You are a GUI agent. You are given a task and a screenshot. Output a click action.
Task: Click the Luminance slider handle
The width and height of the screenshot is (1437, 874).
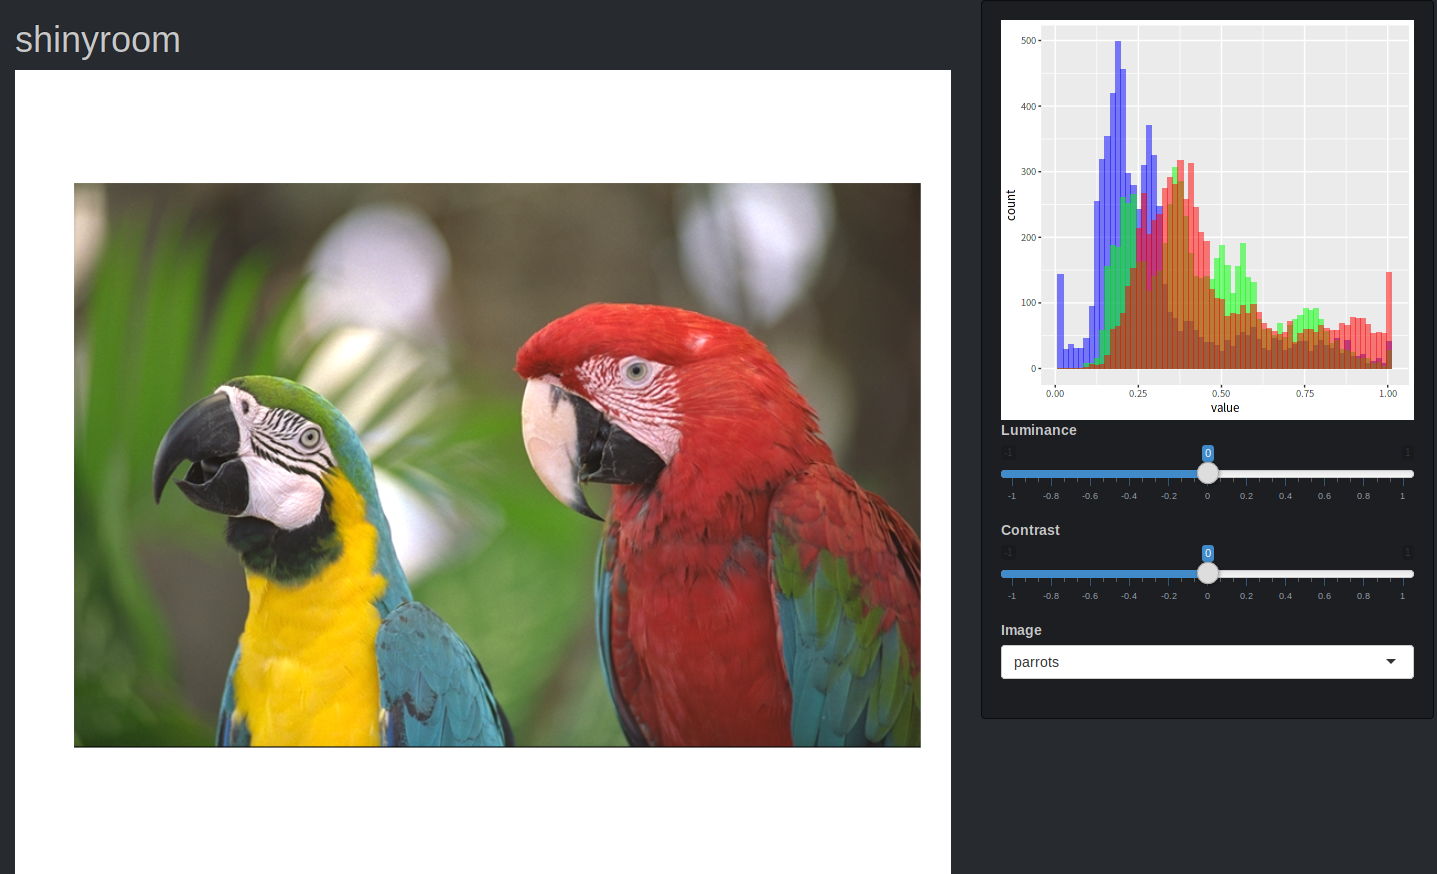click(1207, 474)
